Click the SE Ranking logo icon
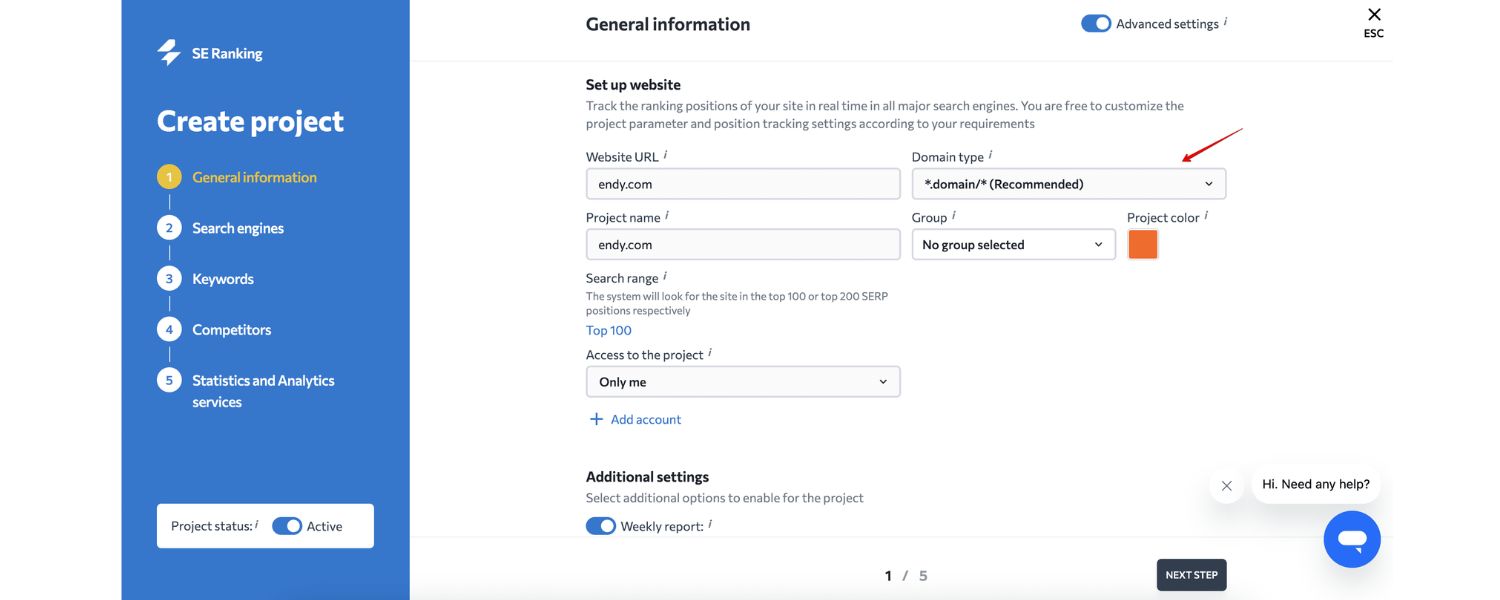The image size is (1500, 600). coord(169,53)
